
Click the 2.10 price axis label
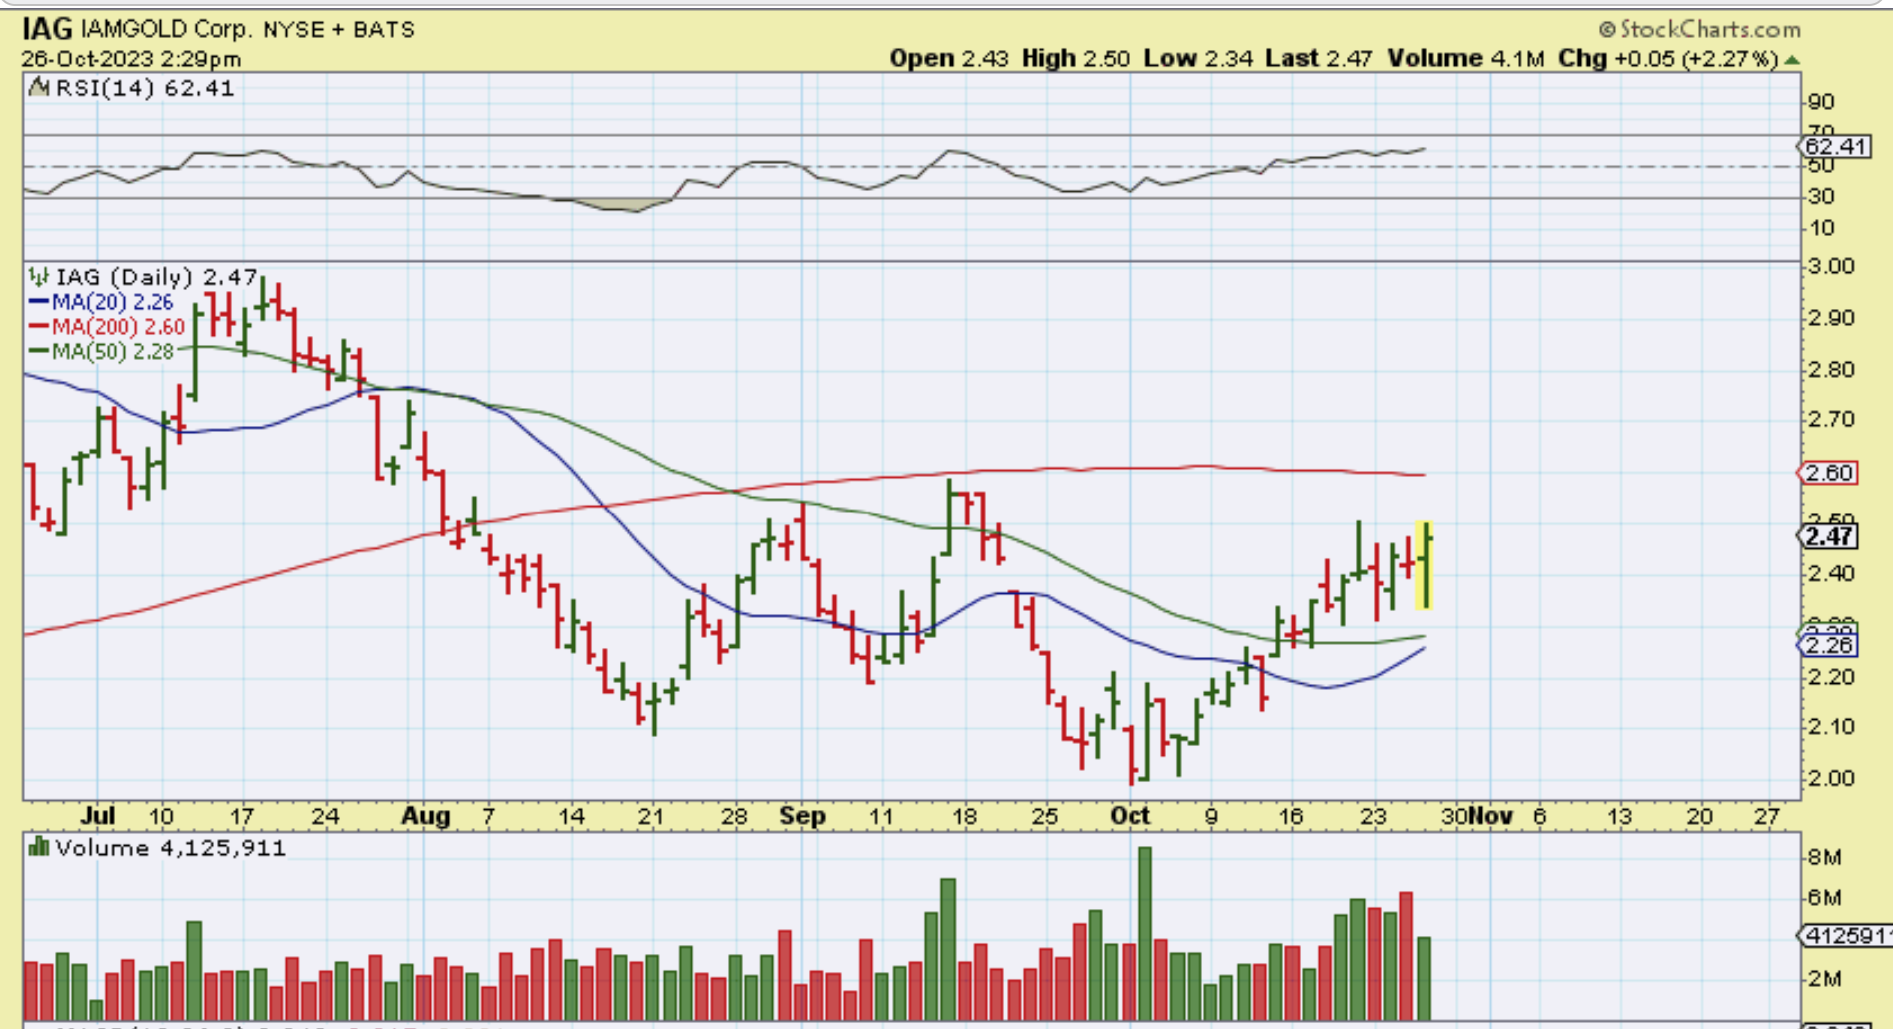pos(1831,727)
